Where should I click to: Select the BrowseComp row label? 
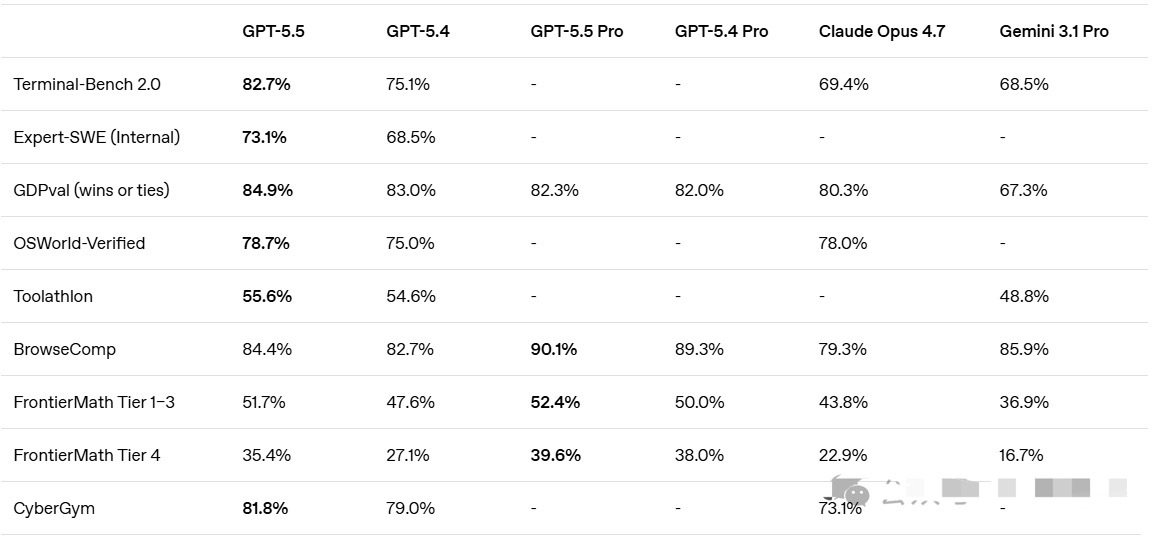click(x=65, y=350)
